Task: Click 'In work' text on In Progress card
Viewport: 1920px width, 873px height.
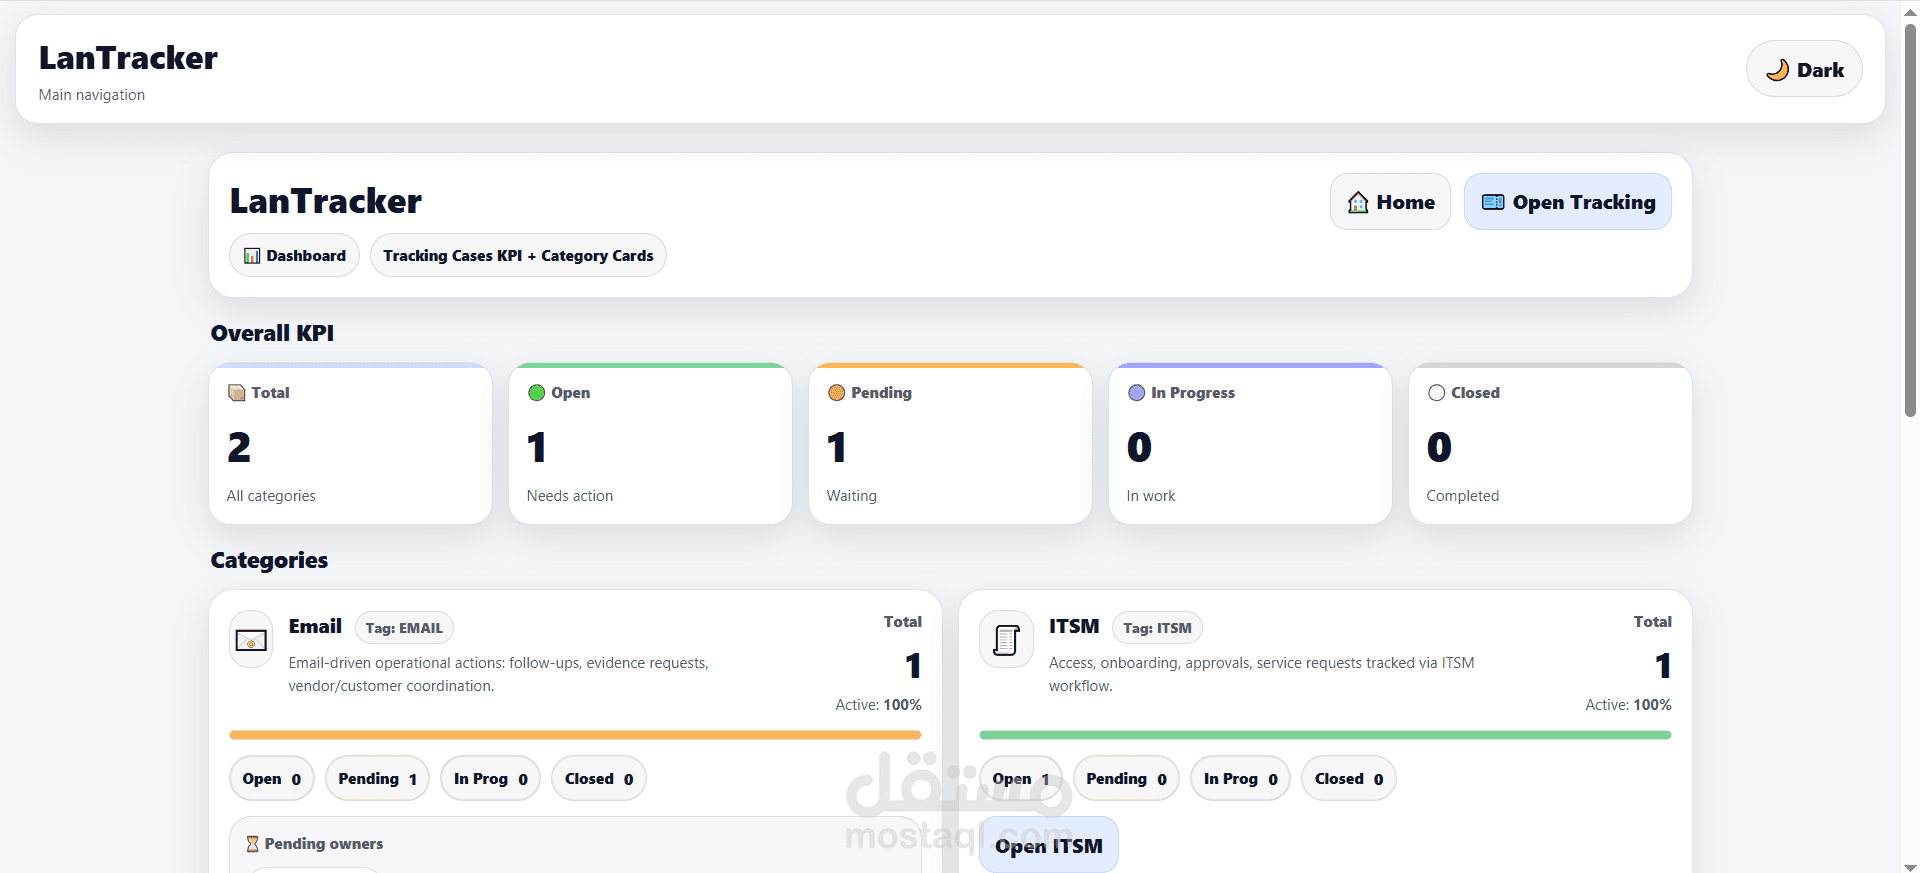Action: [1151, 496]
